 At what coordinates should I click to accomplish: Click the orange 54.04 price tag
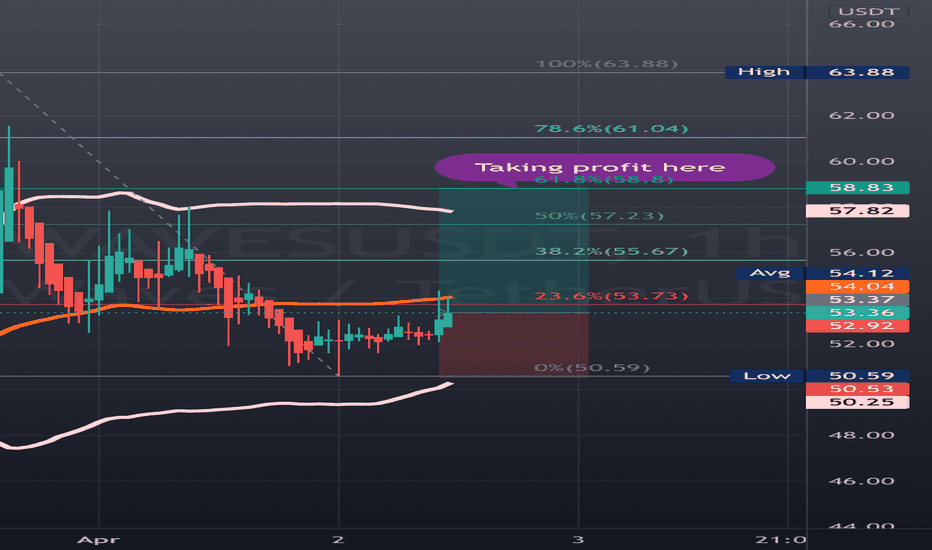858,287
